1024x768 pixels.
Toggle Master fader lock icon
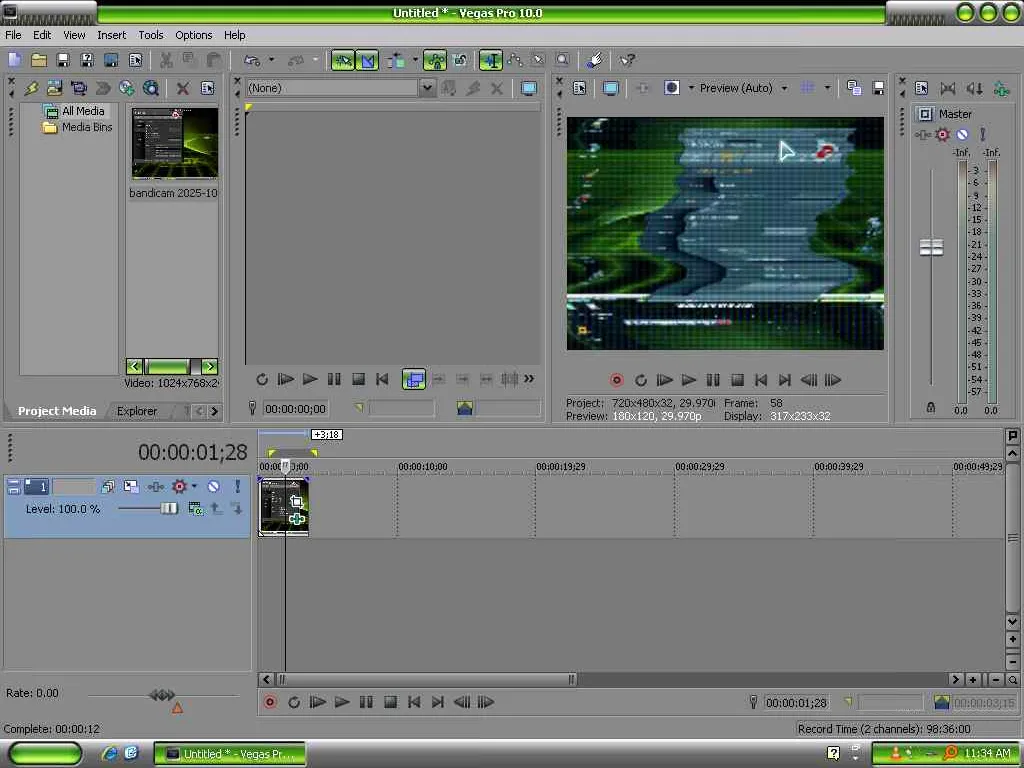931,408
